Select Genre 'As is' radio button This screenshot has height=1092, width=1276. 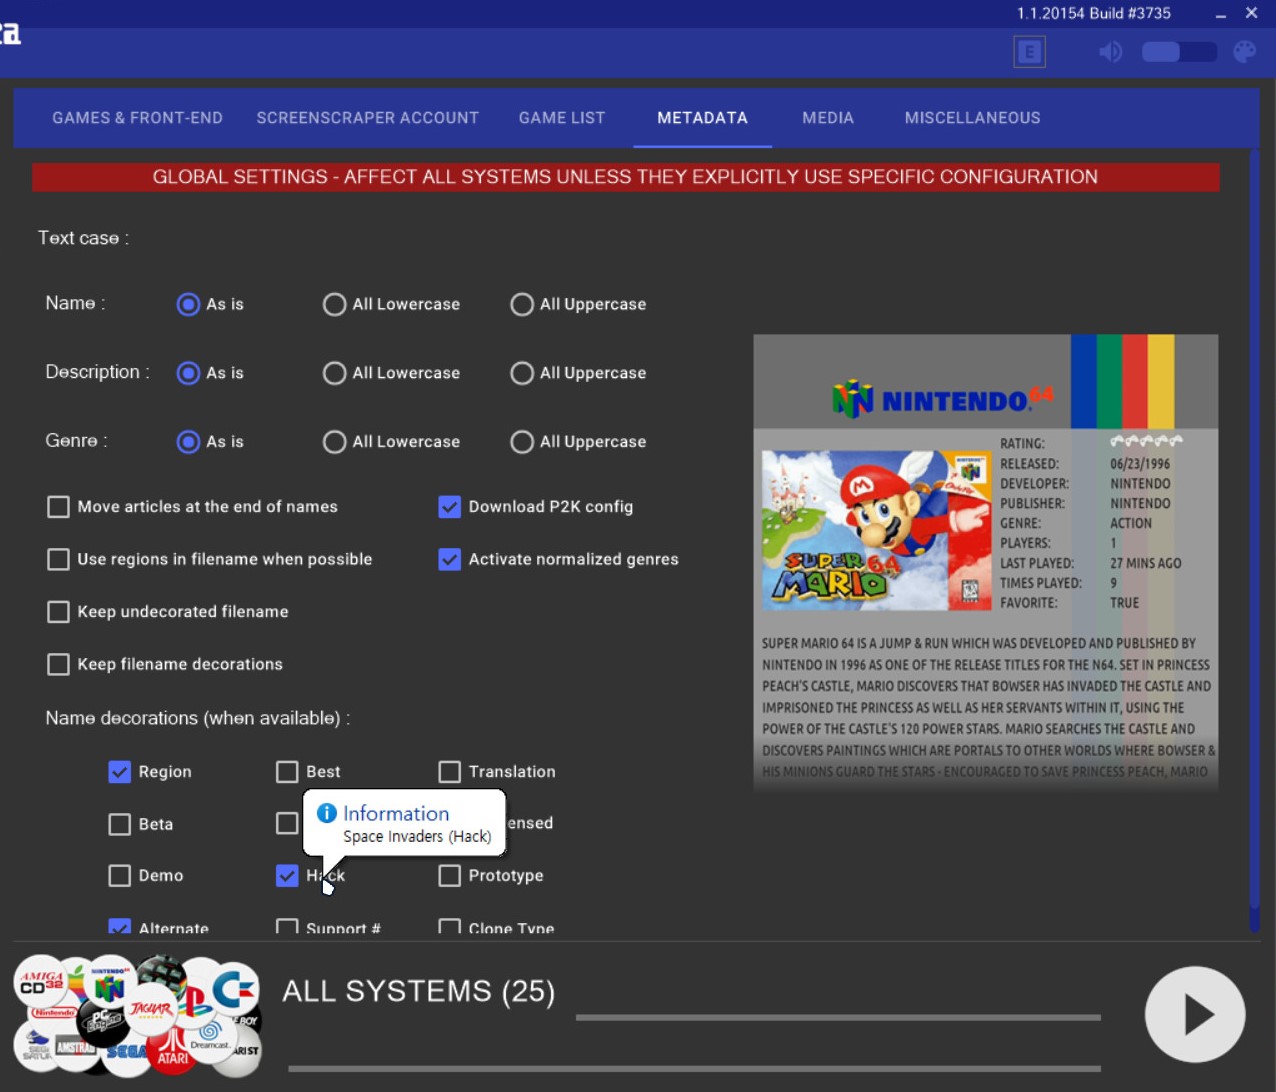[188, 442]
